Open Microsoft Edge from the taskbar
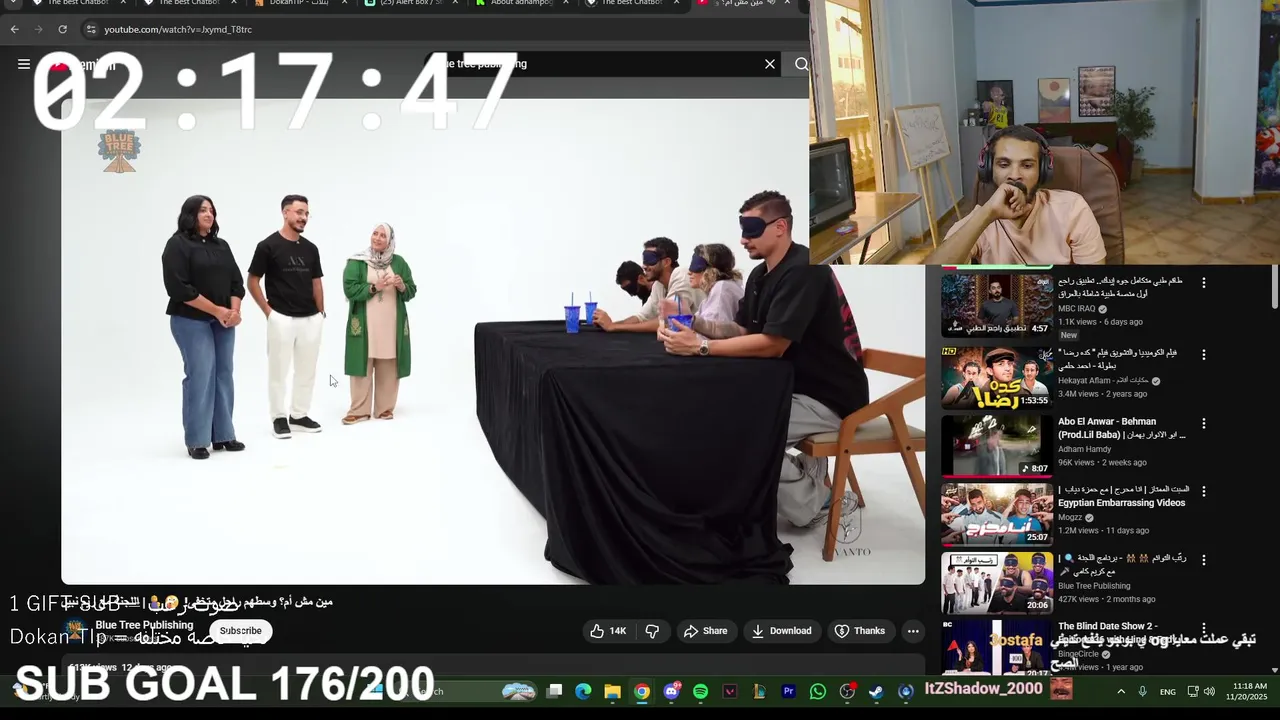The image size is (1280, 720). click(x=583, y=691)
